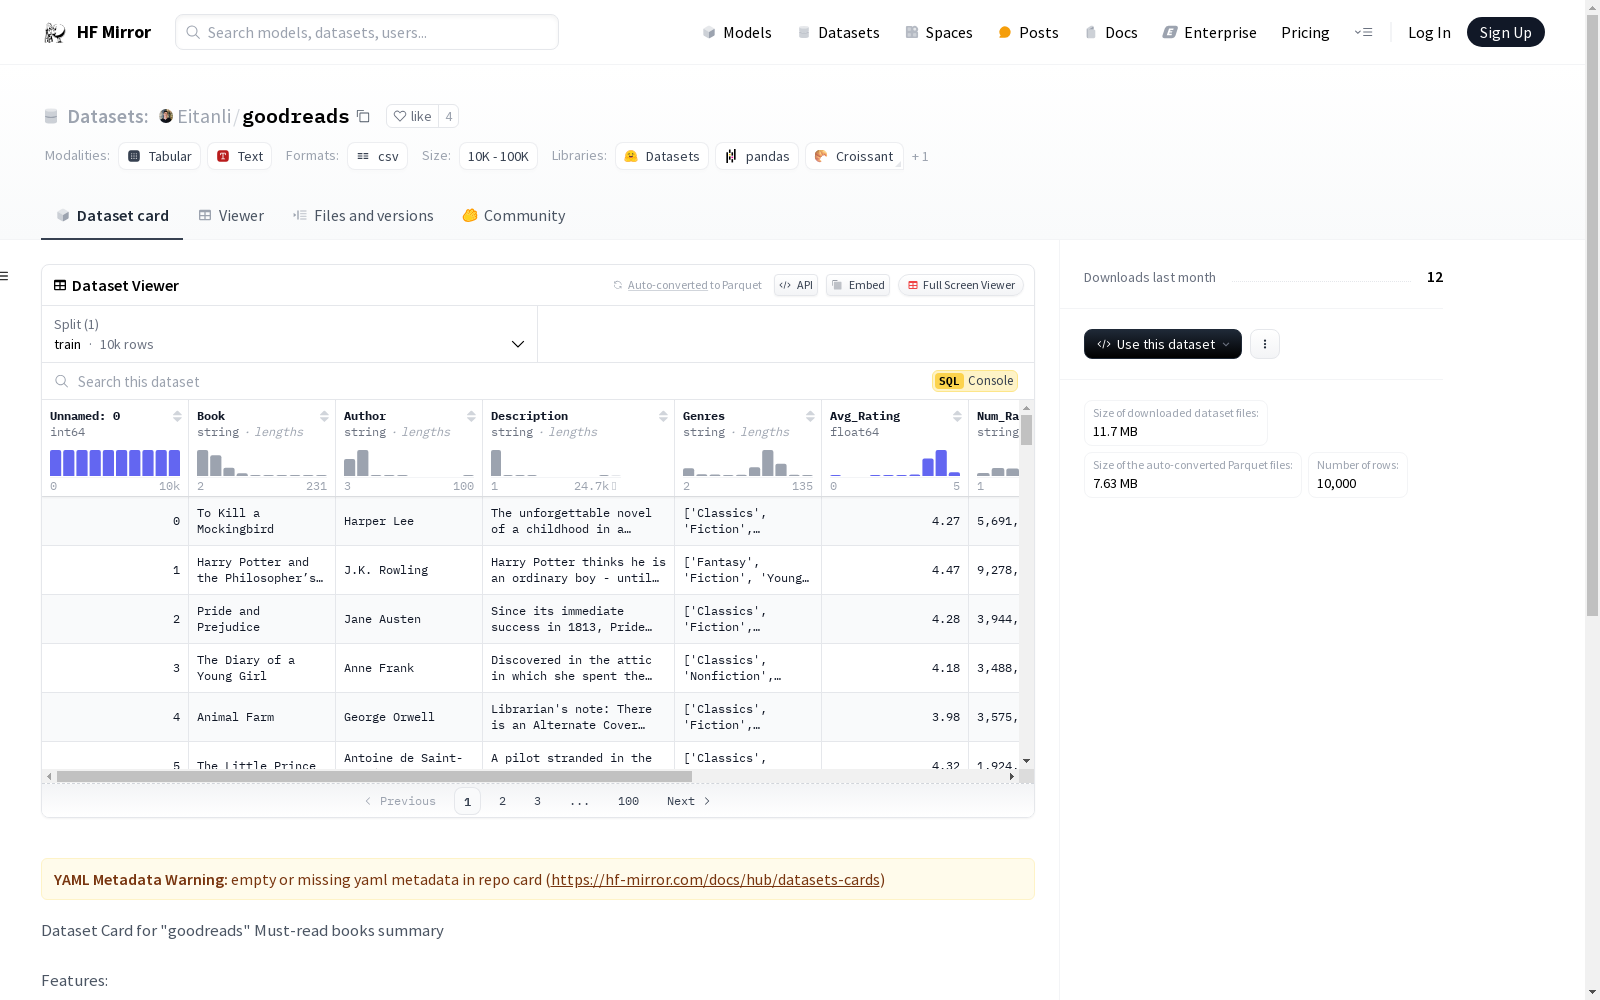The height and width of the screenshot is (1000, 1600).
Task: Sort by the Avg_Rating column arrows
Action: tap(957, 416)
